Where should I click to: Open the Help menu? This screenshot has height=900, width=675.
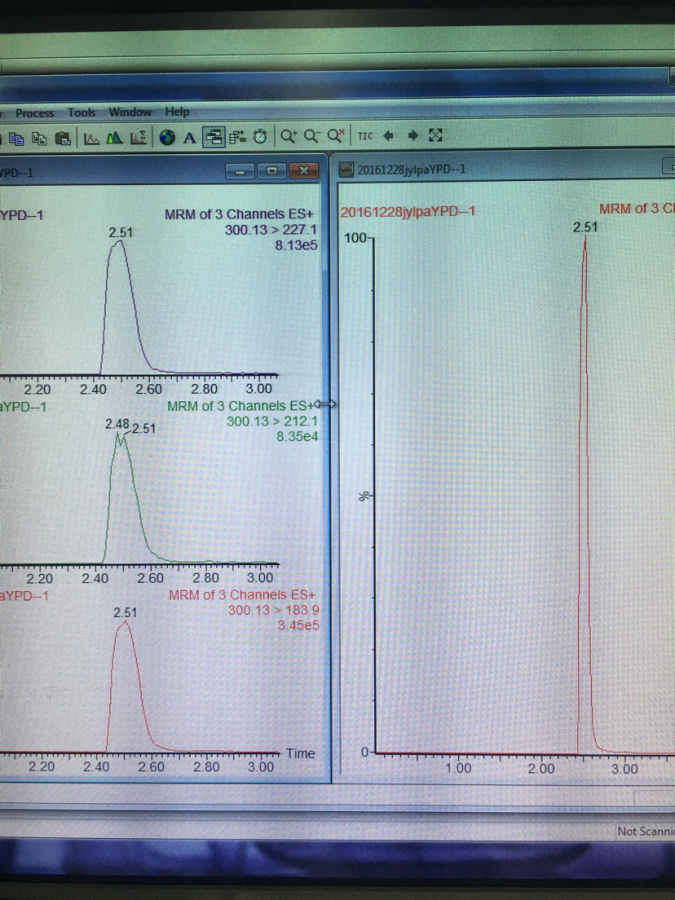pyautogui.click(x=177, y=111)
